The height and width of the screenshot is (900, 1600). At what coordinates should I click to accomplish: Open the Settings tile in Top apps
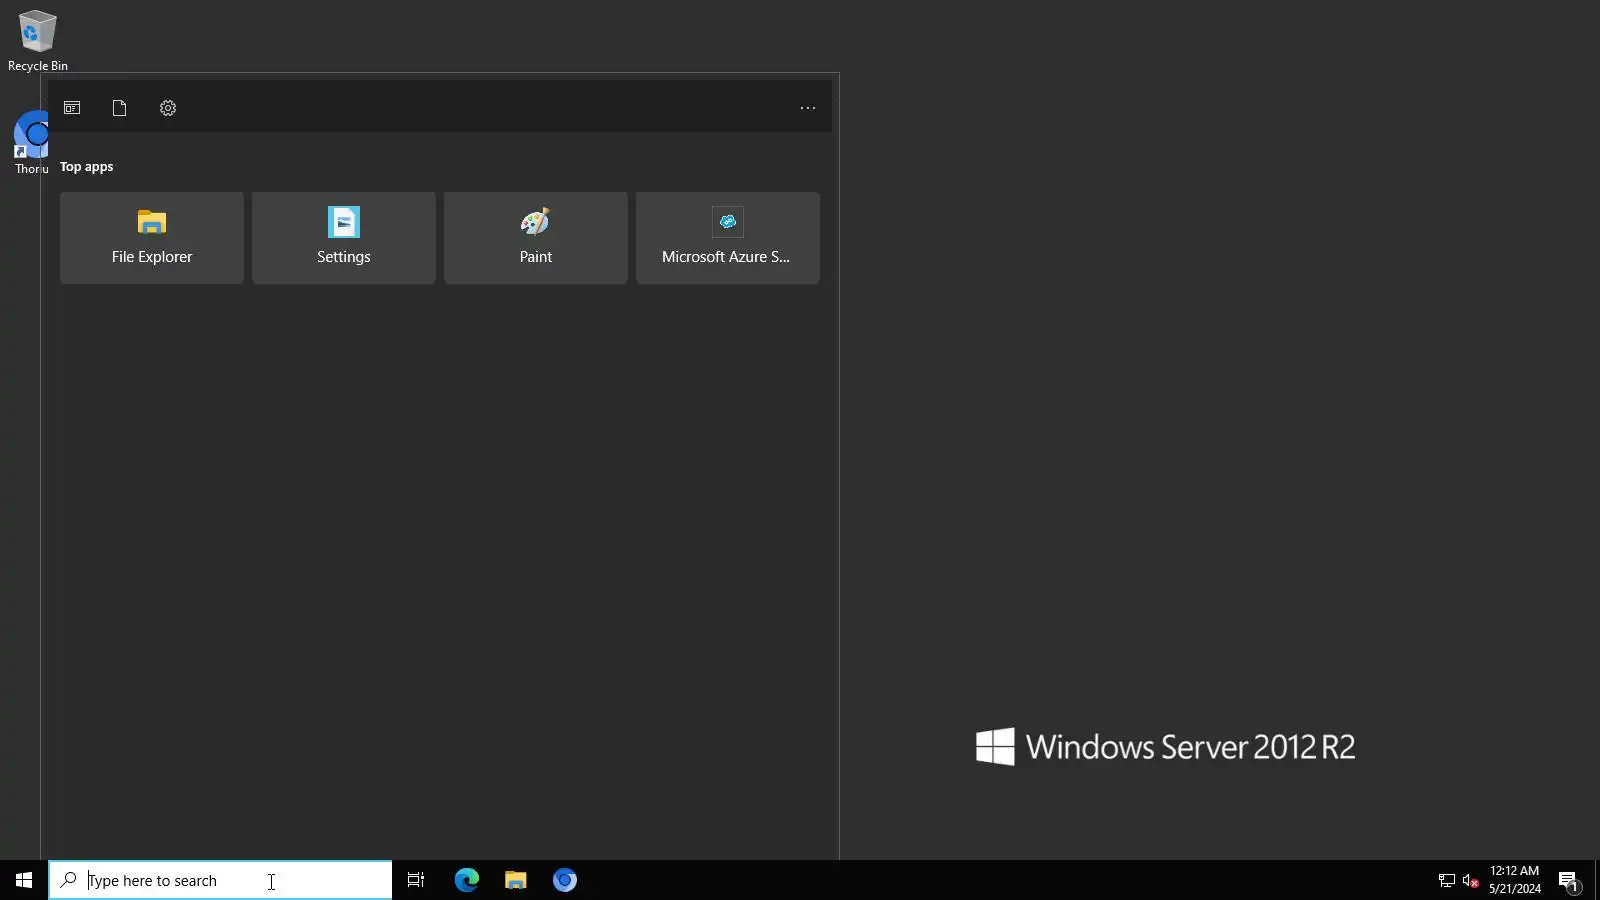(x=344, y=238)
